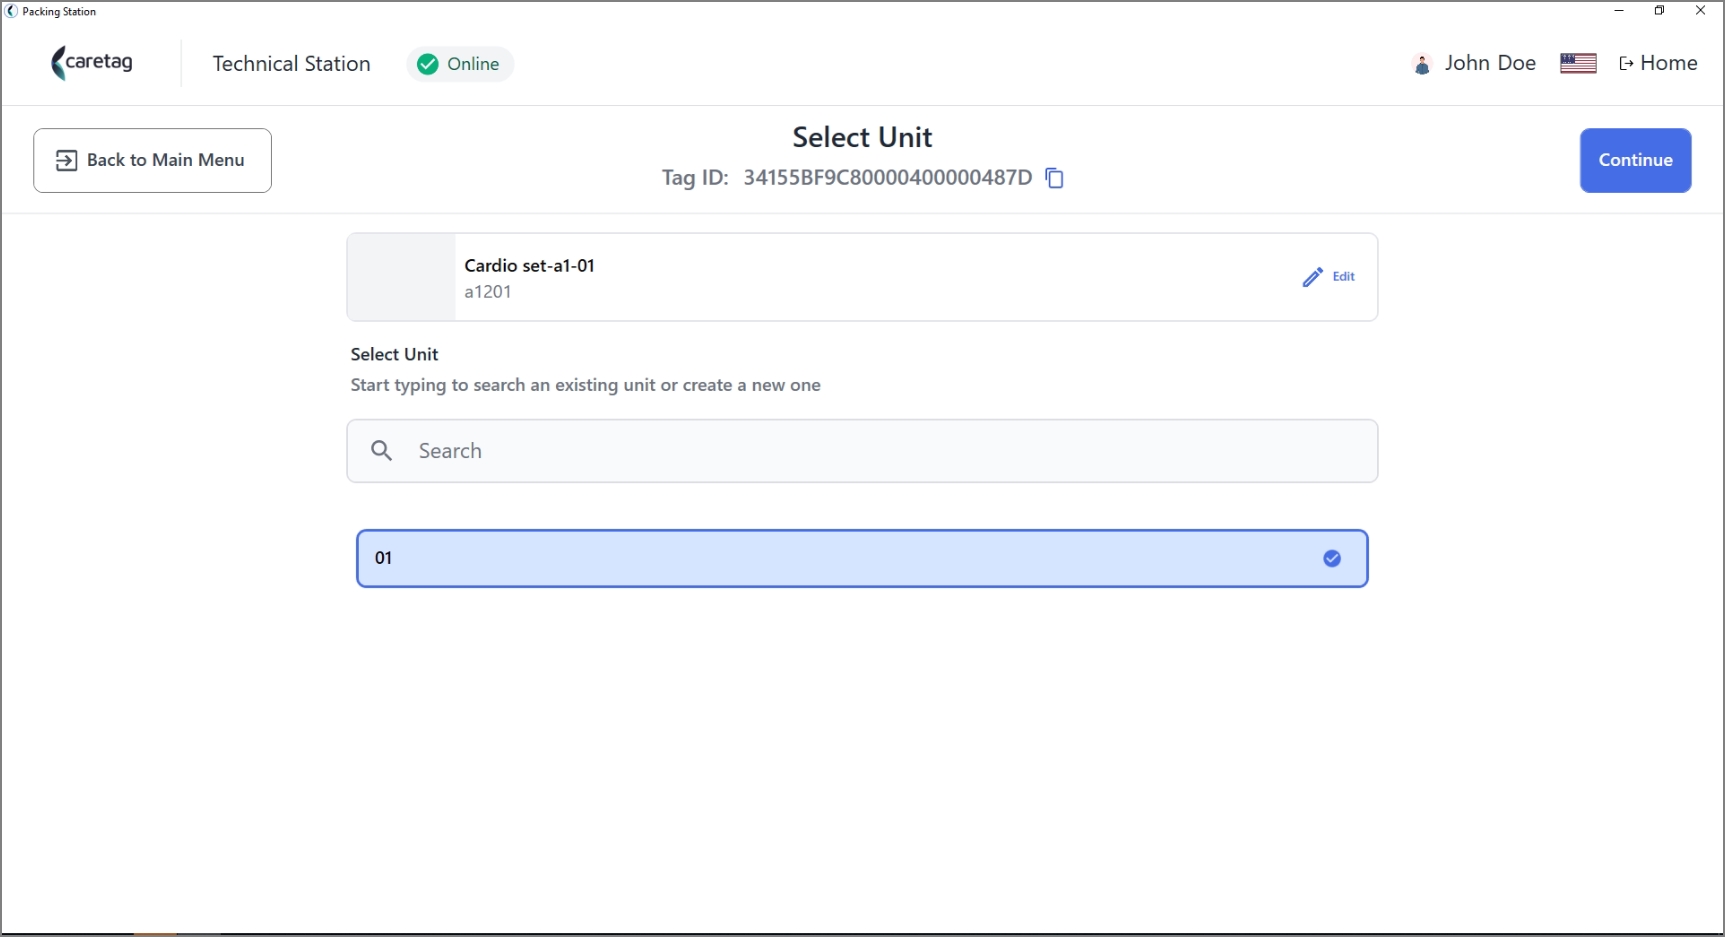Viewport: 1725px width, 937px height.
Task: Click the Home link
Action: coord(1658,63)
